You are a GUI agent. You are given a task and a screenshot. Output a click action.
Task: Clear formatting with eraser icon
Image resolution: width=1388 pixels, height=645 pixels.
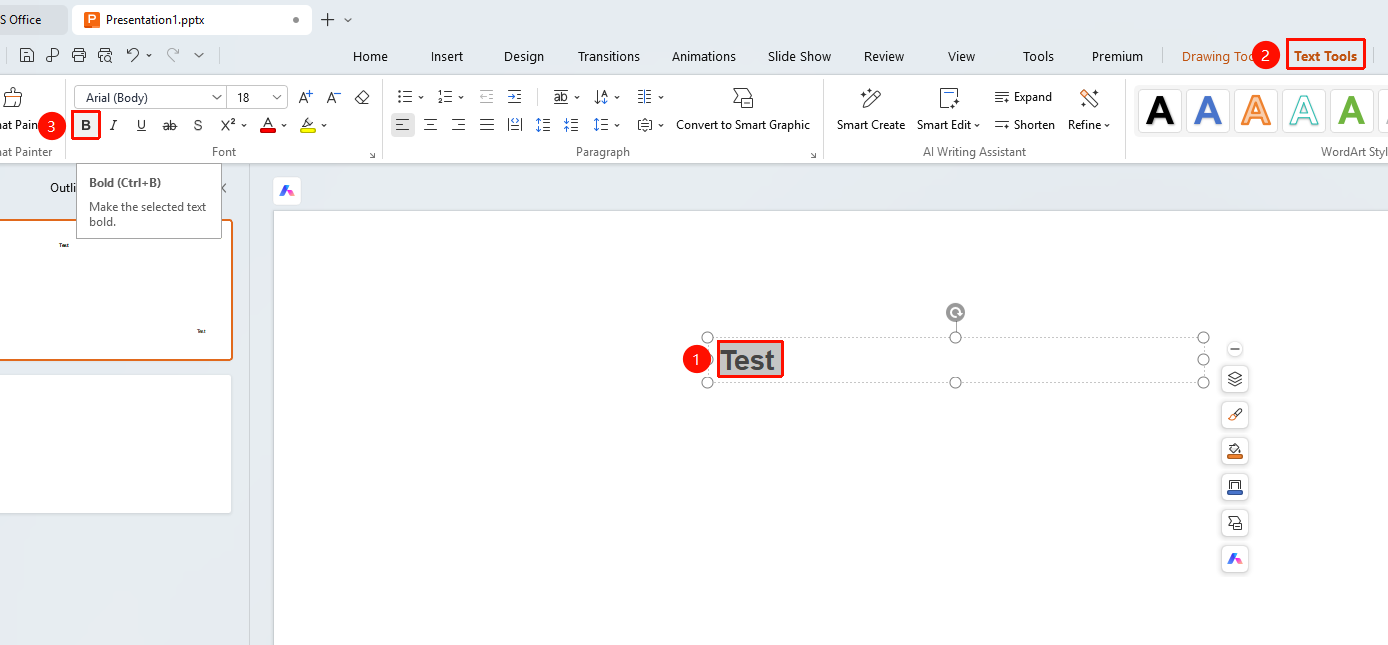point(362,97)
